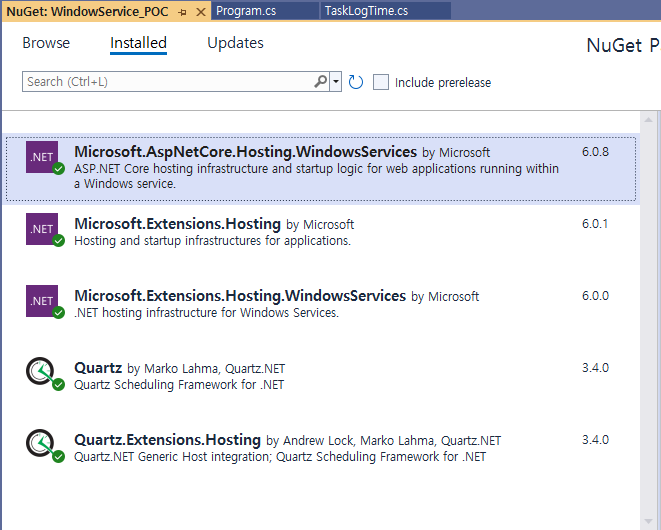The image size is (661, 530).
Task: Enable Include prerelease checkbox
Action: point(381,82)
